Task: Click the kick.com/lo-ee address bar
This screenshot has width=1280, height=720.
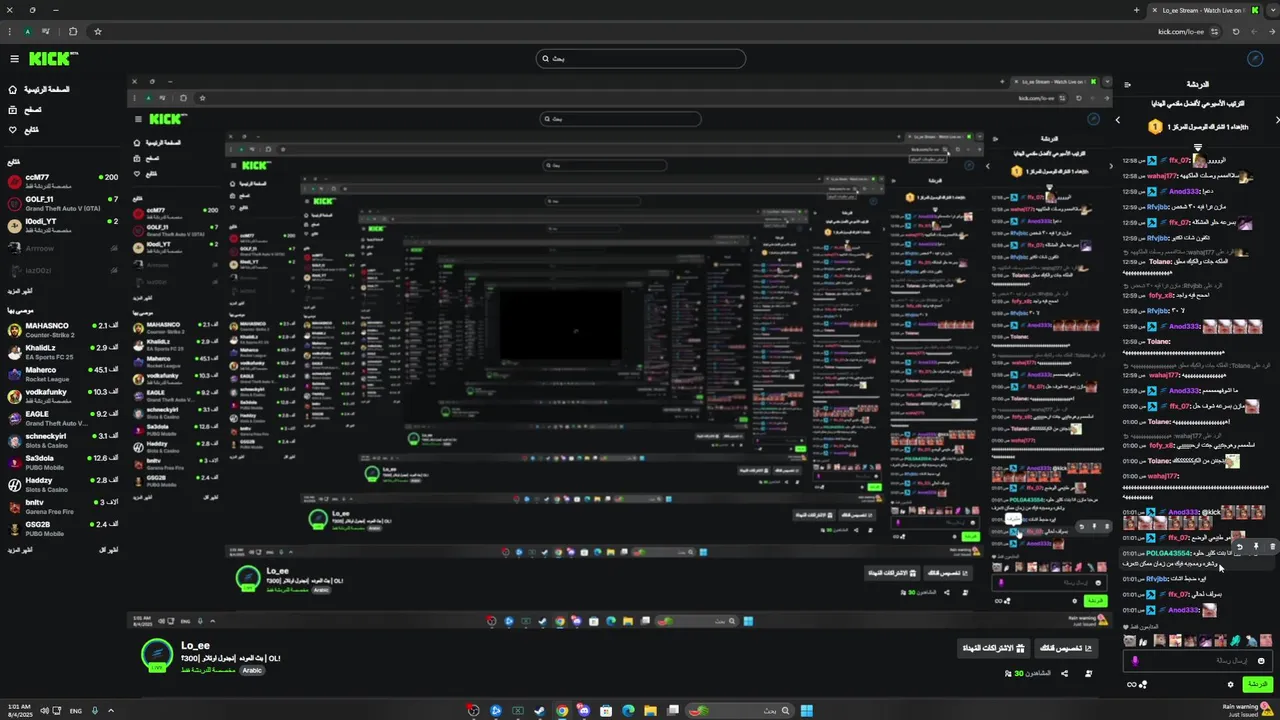Action: click(x=1180, y=32)
